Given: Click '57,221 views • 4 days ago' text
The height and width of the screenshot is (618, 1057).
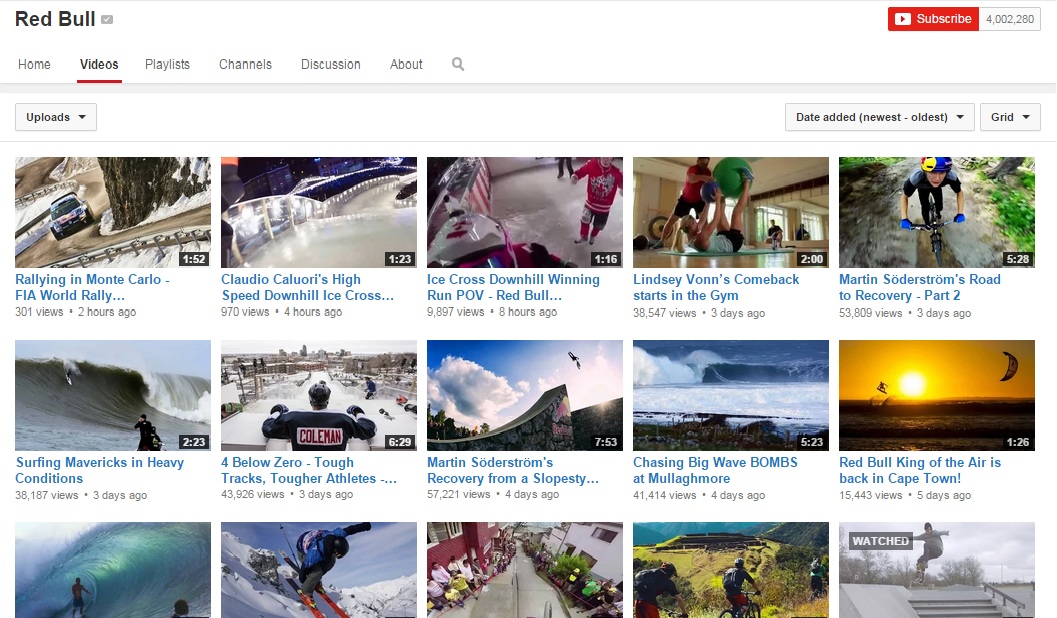Looking at the screenshot, I should 493,495.
